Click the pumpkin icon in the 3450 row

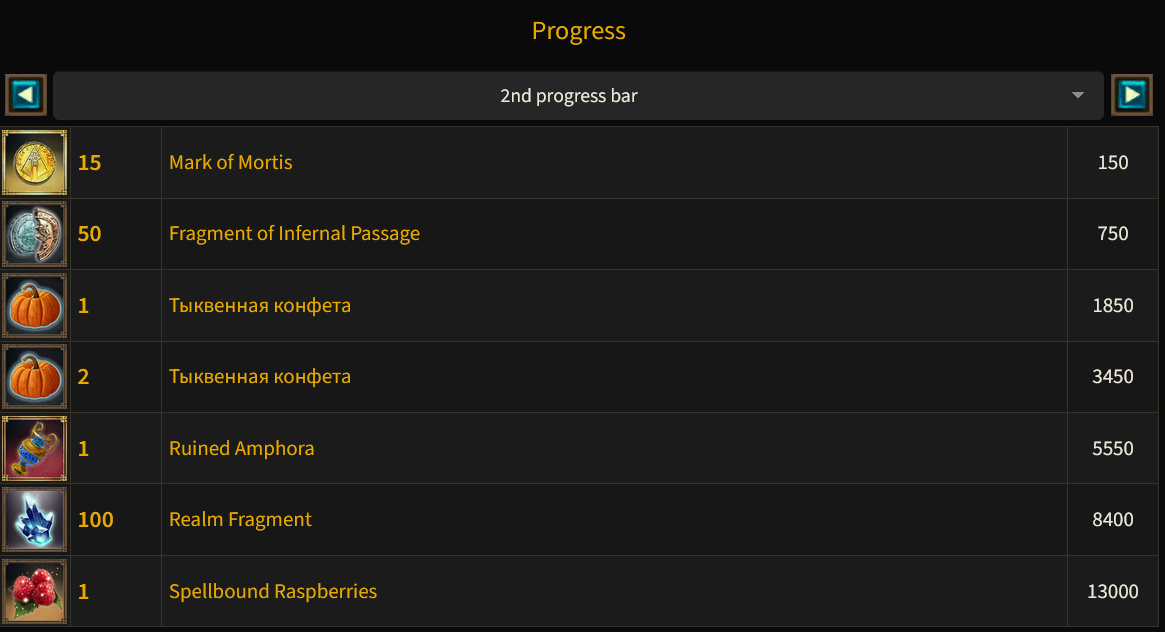tap(35, 377)
